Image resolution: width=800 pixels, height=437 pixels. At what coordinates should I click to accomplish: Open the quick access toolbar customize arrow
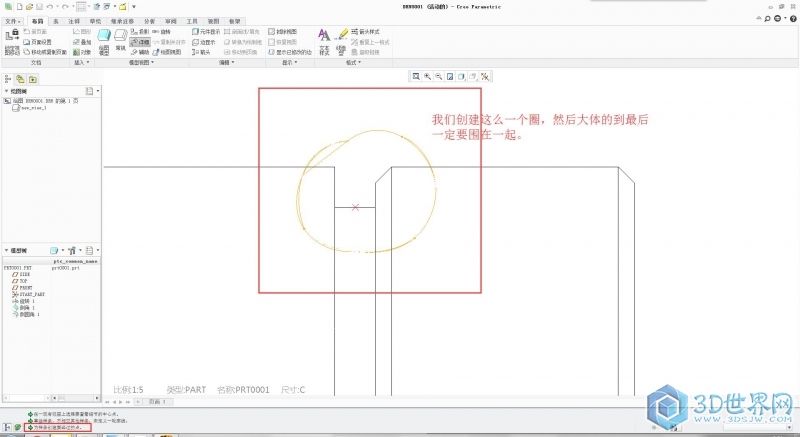[134, 7]
